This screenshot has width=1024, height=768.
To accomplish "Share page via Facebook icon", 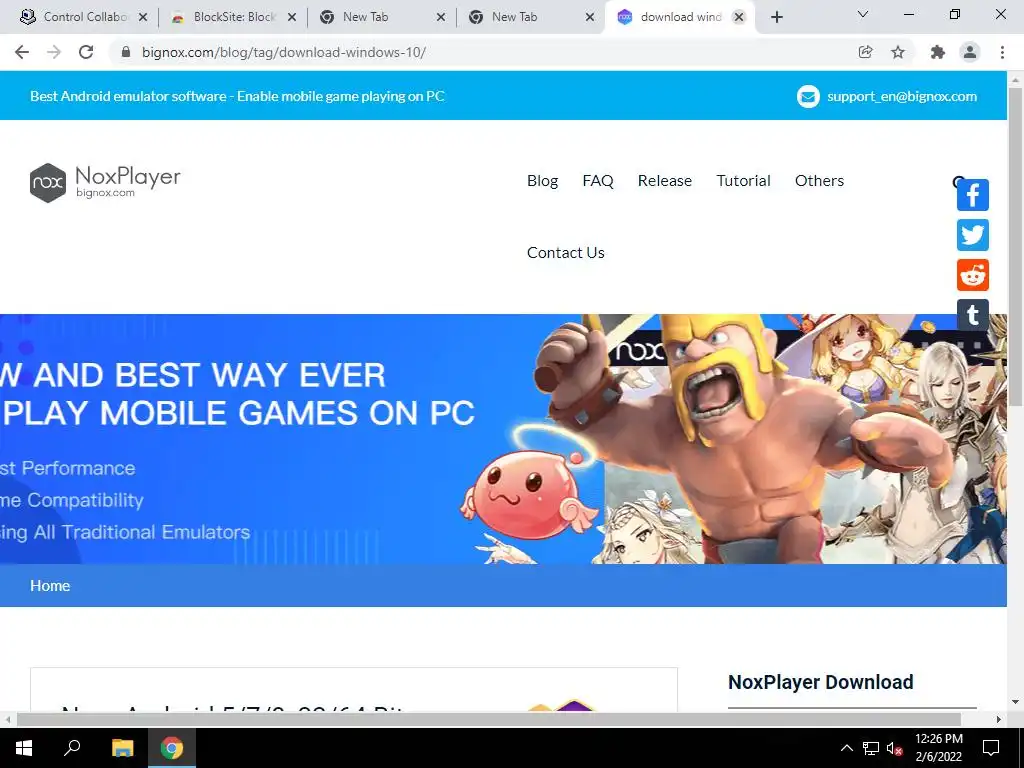I will point(973,195).
